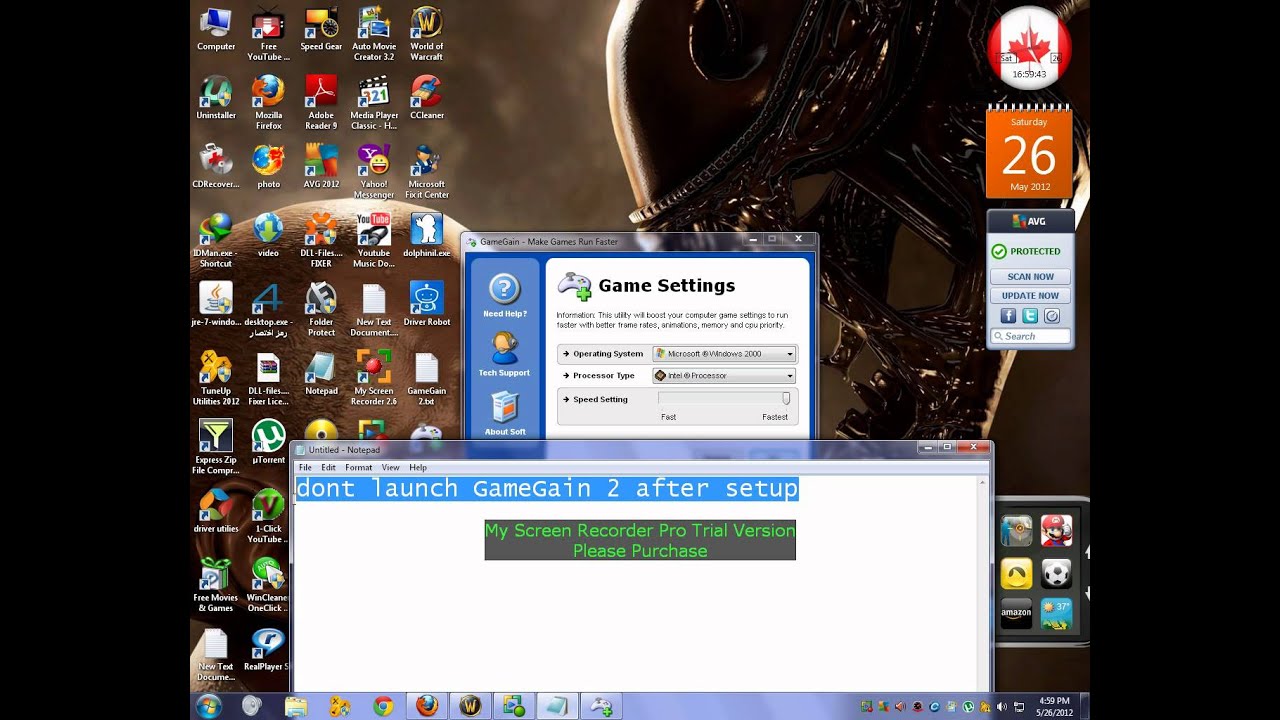Select the Youtube Music Downloader icon
The height and width of the screenshot is (720, 1280).
tap(374, 240)
